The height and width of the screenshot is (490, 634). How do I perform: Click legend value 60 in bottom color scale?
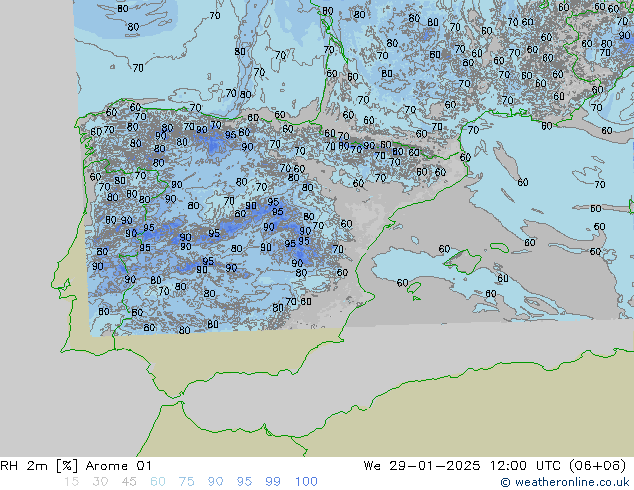pos(158,482)
